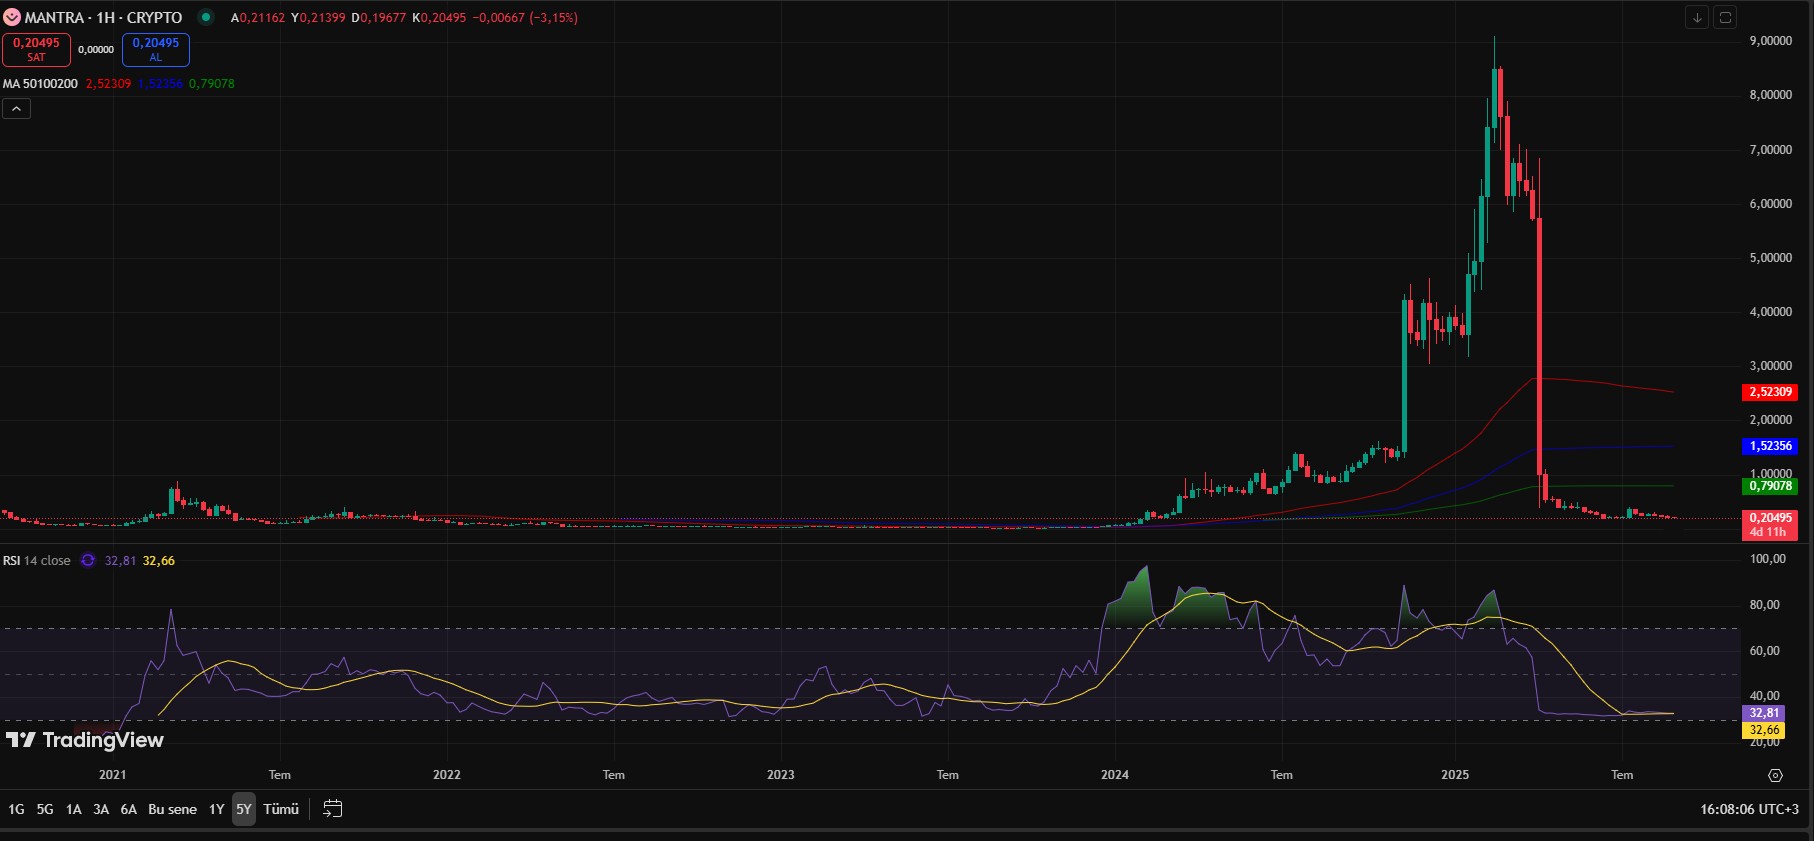Click the red 2,52309 MA price label
The width and height of the screenshot is (1814, 841).
coord(1770,392)
